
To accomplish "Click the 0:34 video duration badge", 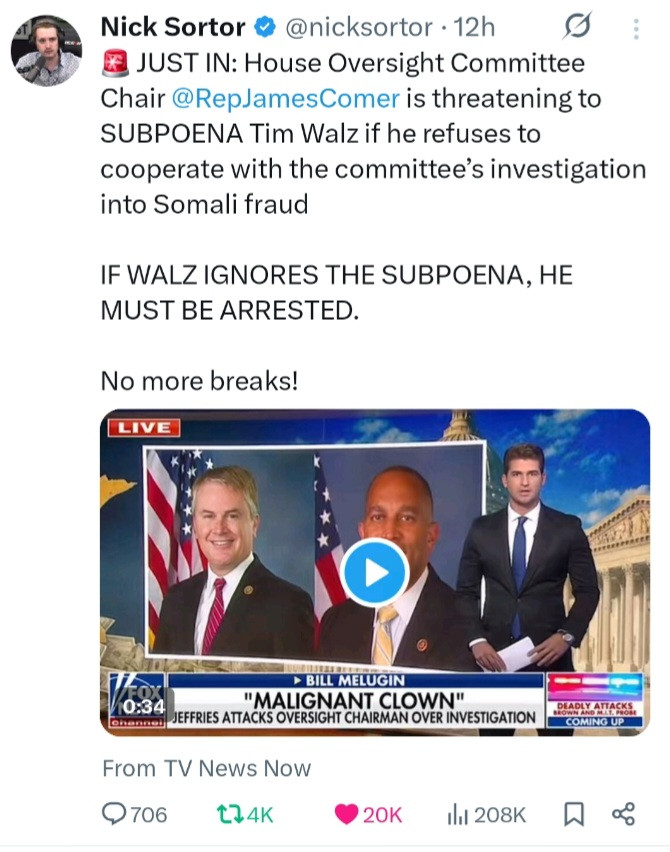I will (x=143, y=706).
